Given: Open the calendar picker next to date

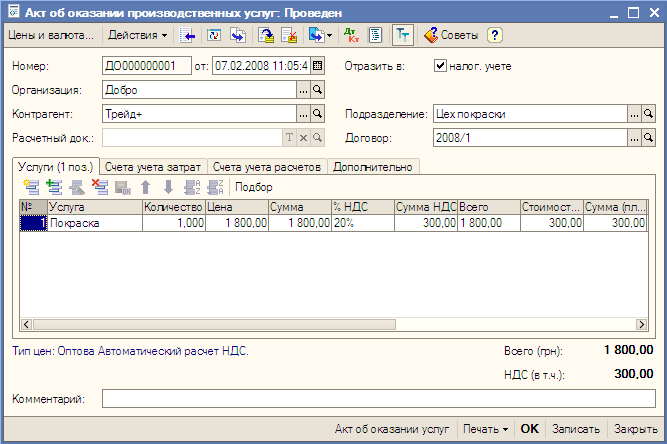Looking at the screenshot, I should 318,67.
